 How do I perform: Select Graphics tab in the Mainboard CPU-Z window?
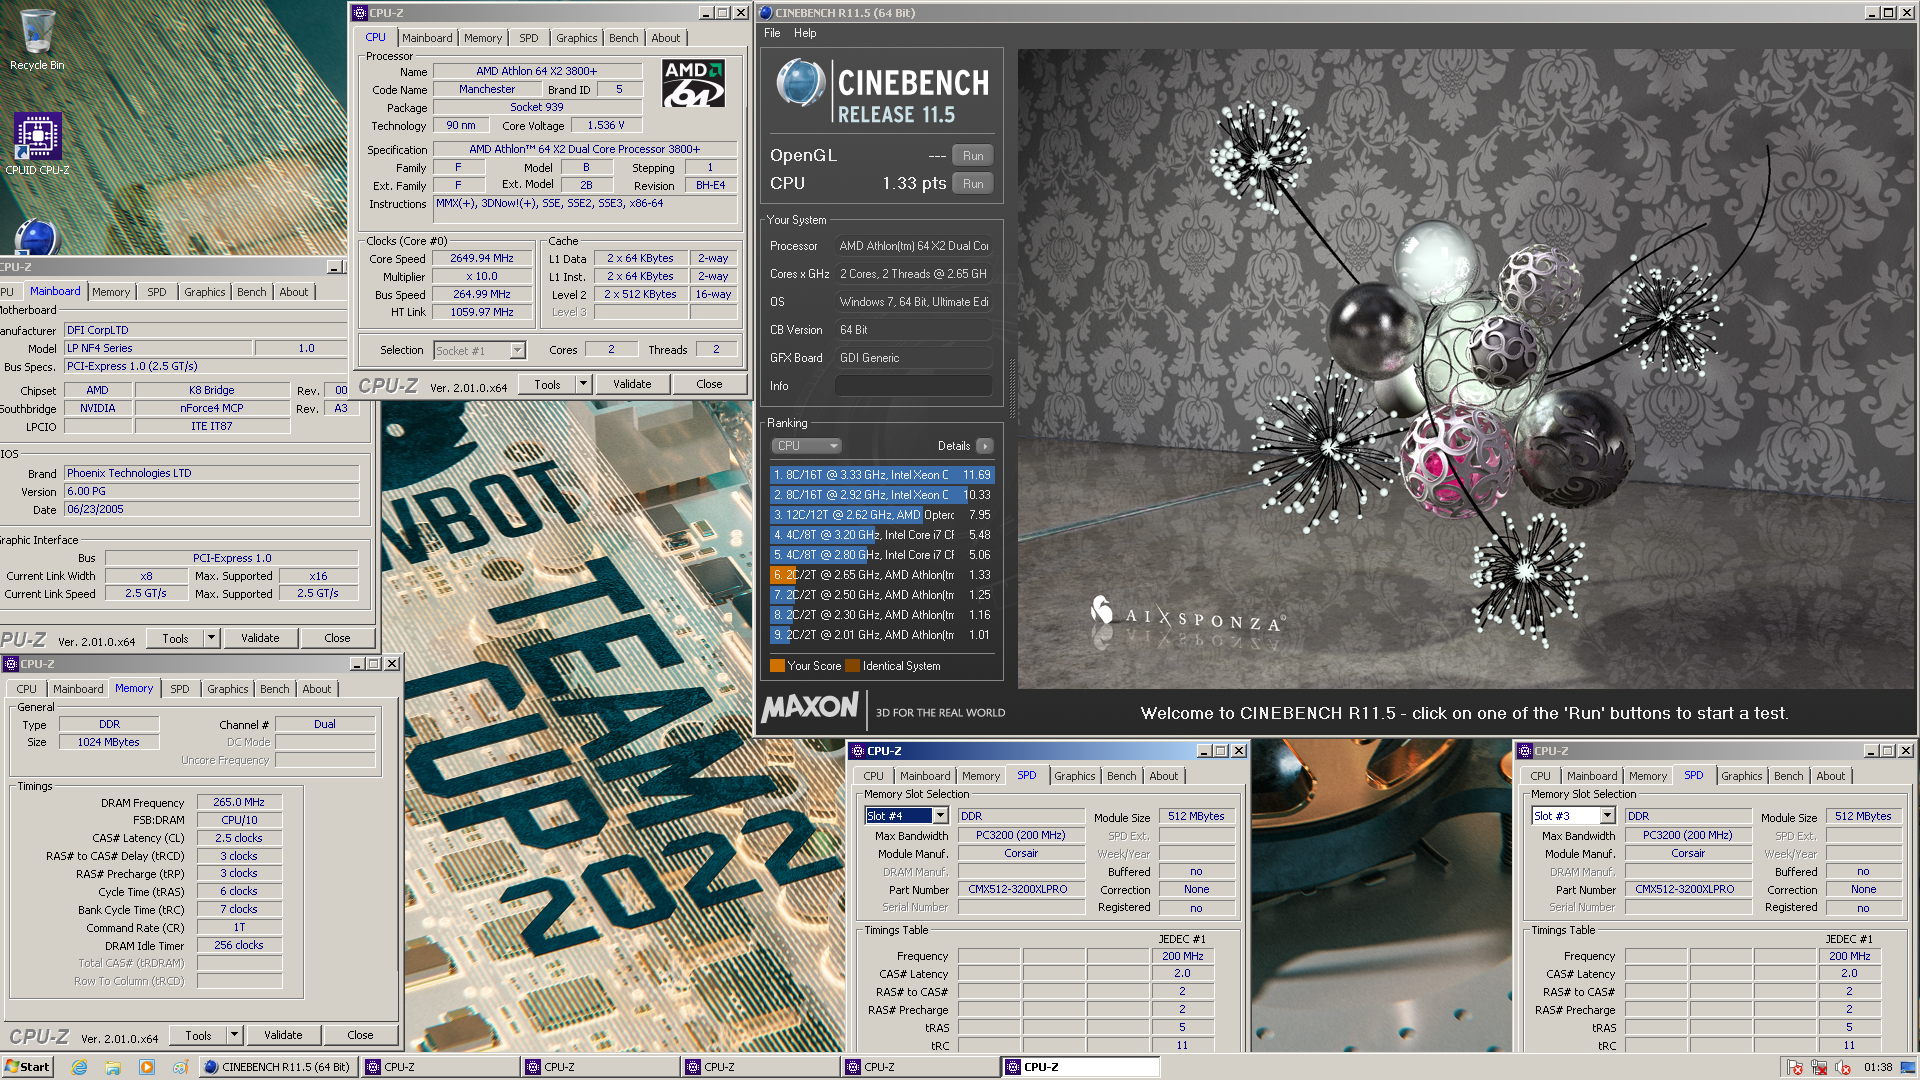point(204,292)
